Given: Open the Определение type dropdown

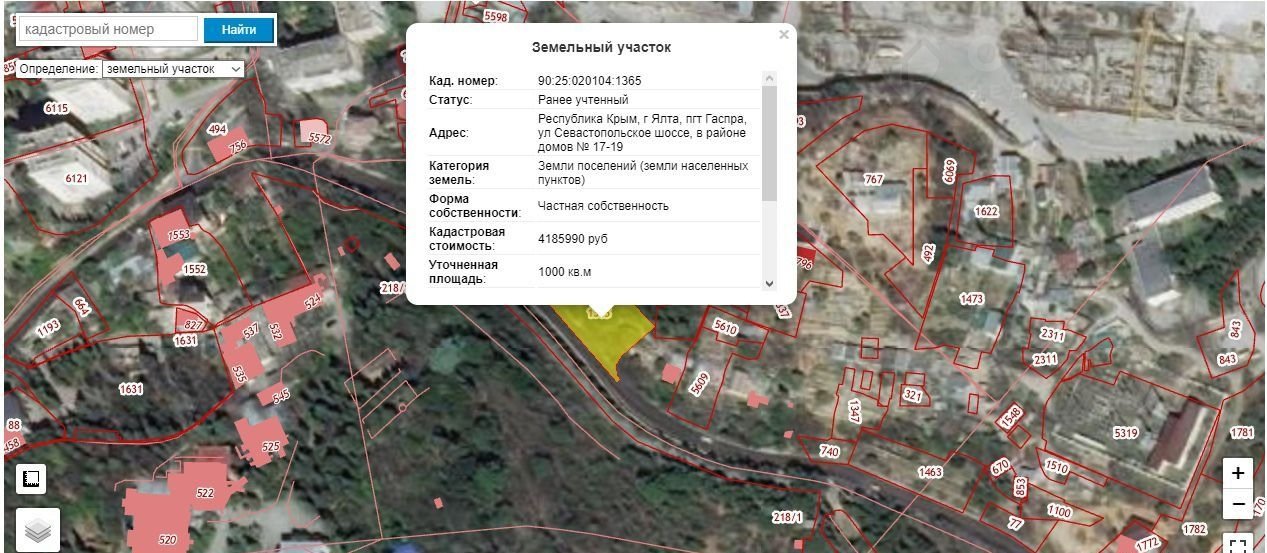Looking at the screenshot, I should coord(173,69).
